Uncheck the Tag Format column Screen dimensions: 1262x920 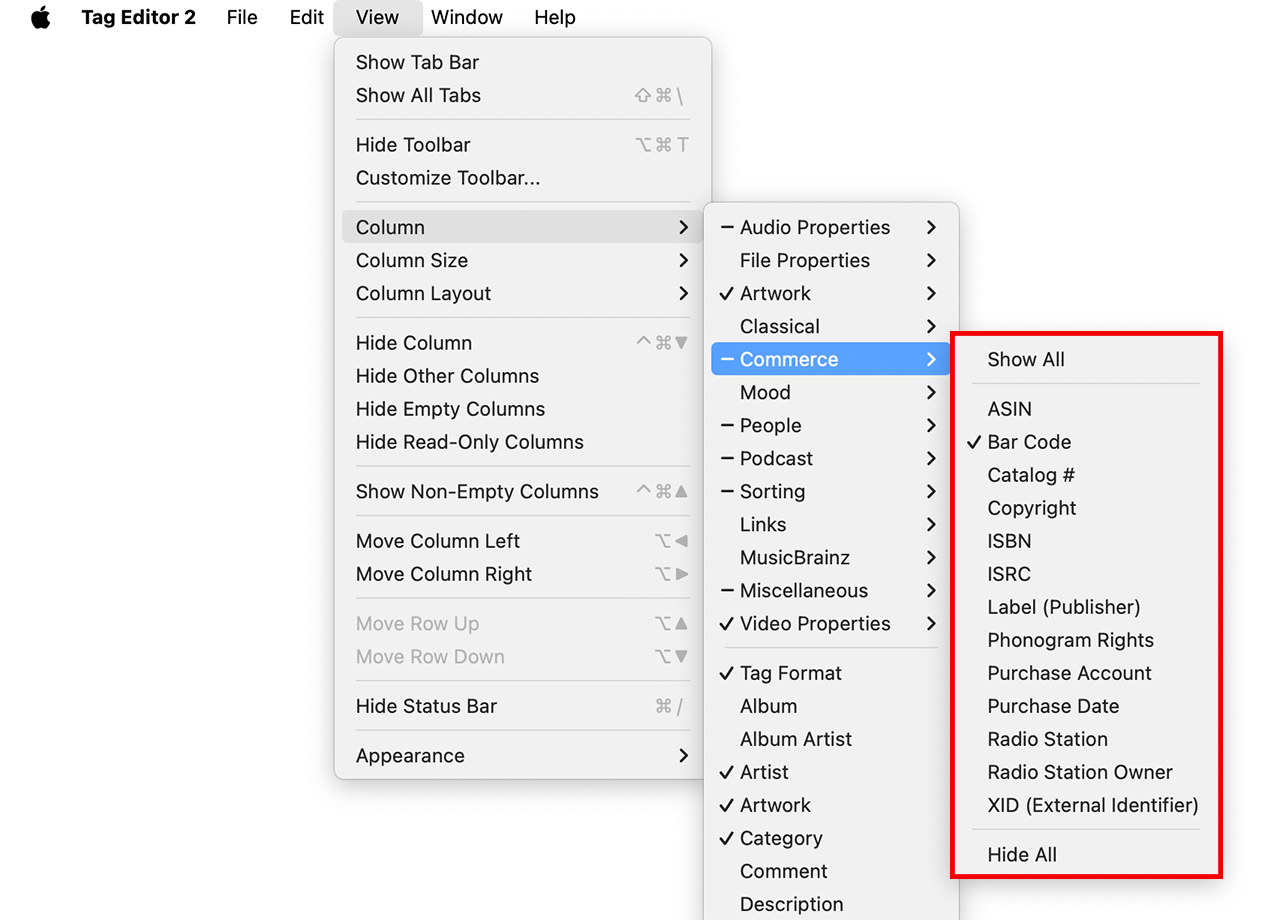pos(830,673)
